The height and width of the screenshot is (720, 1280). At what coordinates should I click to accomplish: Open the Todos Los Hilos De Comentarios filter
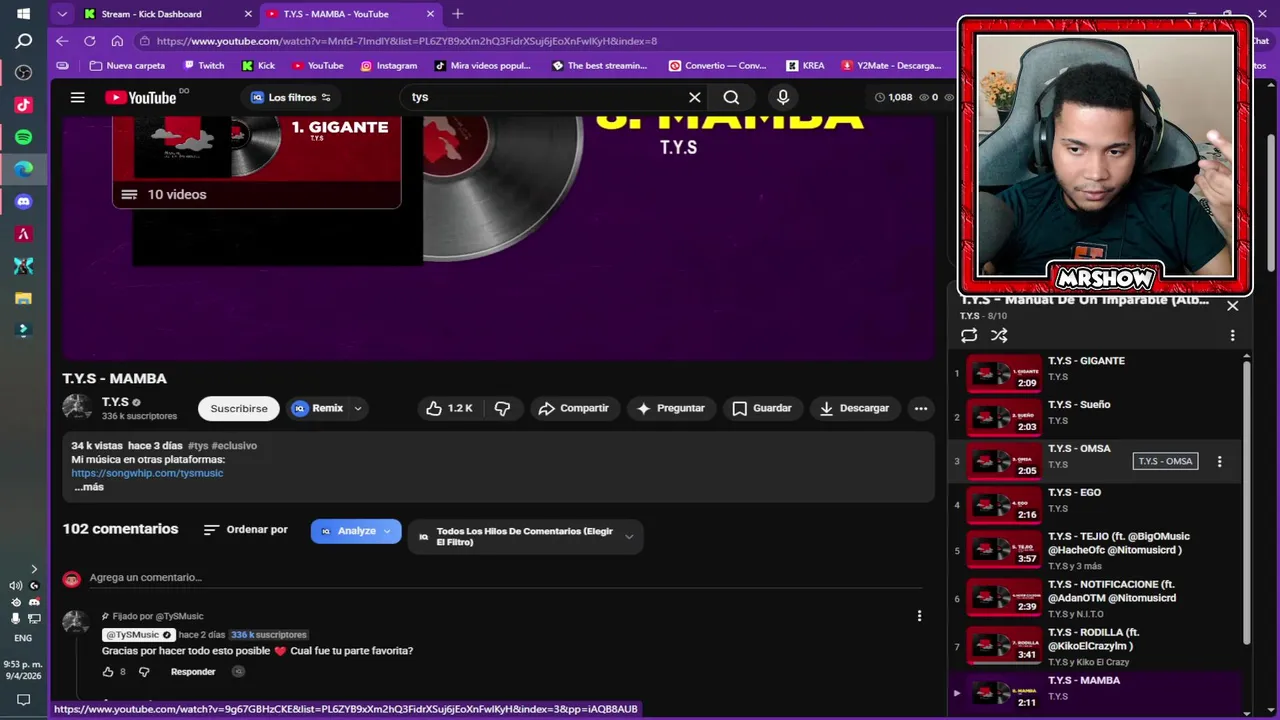[x=525, y=537]
